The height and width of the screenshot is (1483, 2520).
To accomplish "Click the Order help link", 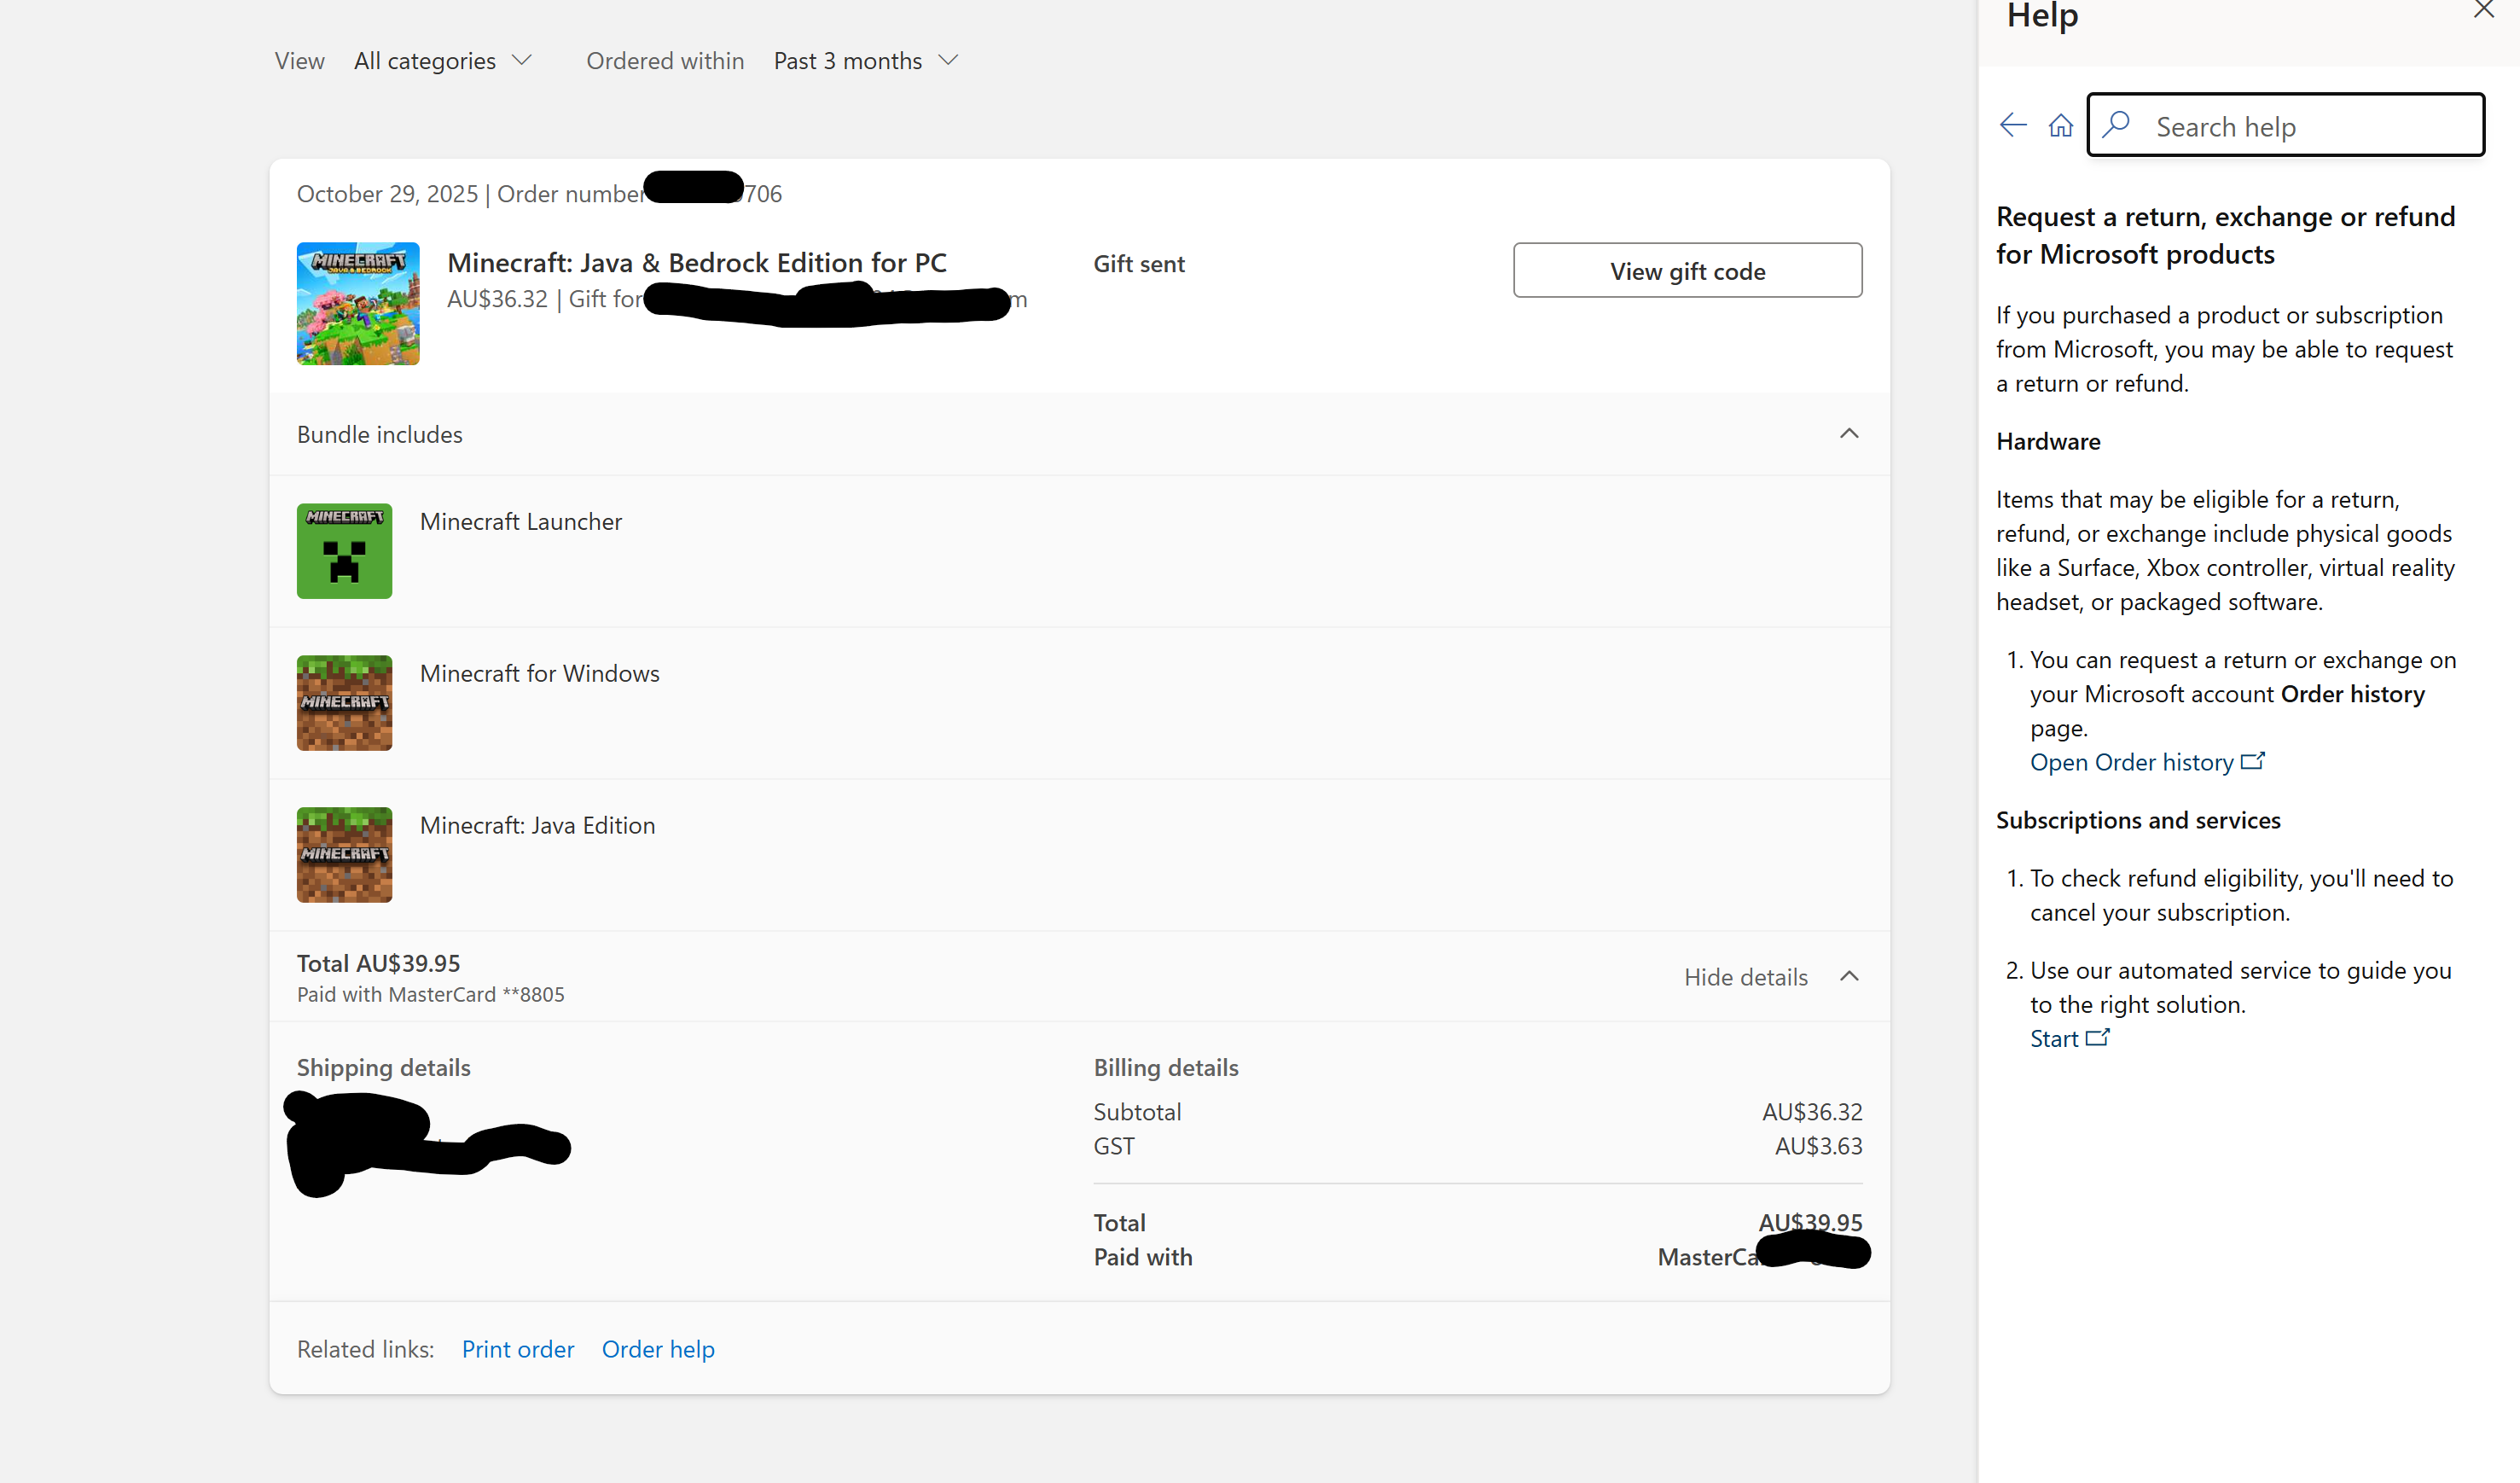I will coord(657,1349).
